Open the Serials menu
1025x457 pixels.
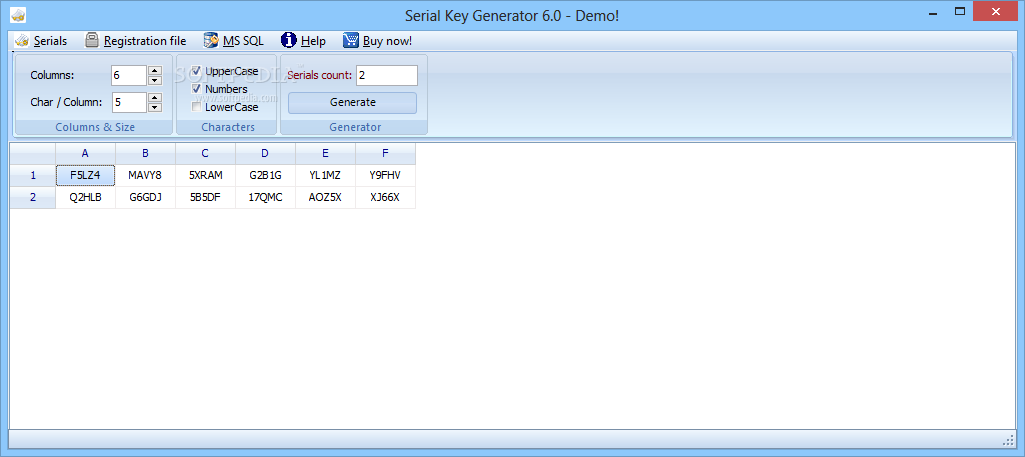(50, 41)
